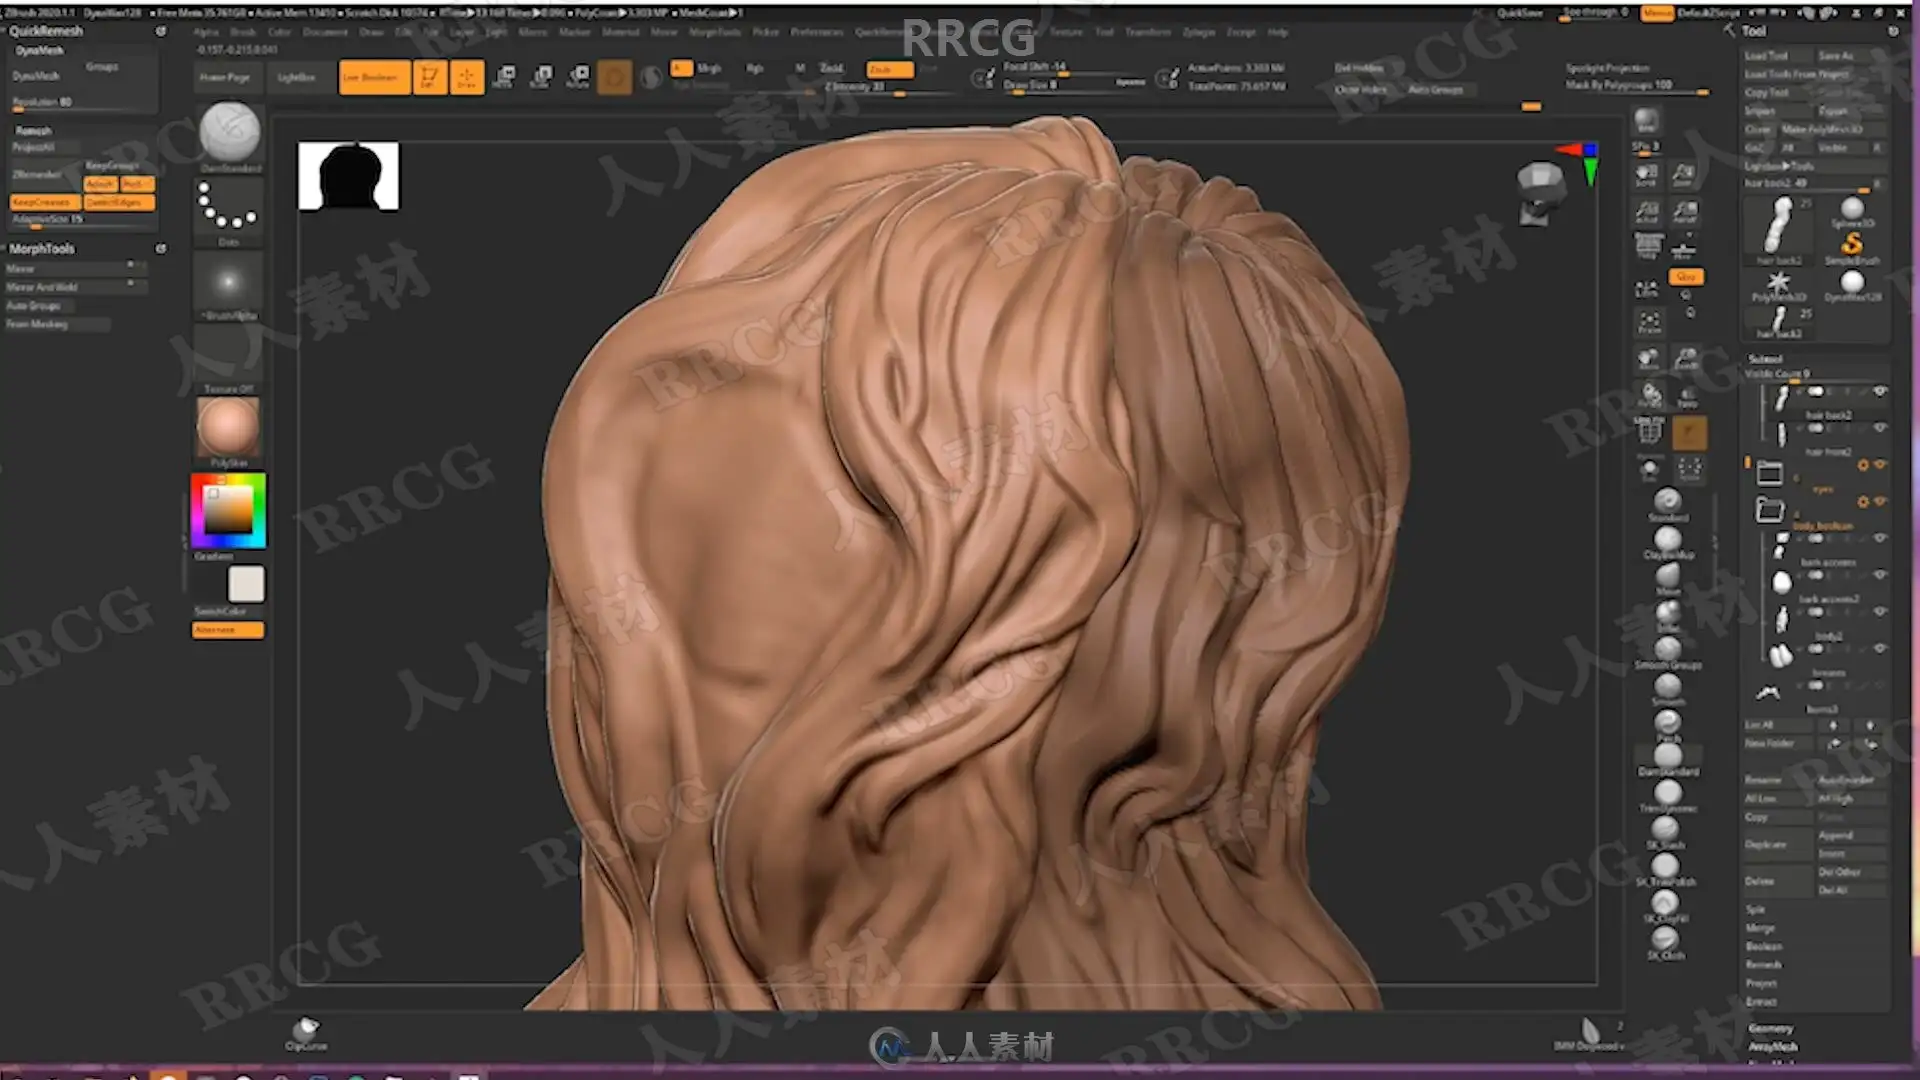The width and height of the screenshot is (1920, 1080).
Task: Click Load Tool button
Action: pyautogui.click(x=1777, y=56)
